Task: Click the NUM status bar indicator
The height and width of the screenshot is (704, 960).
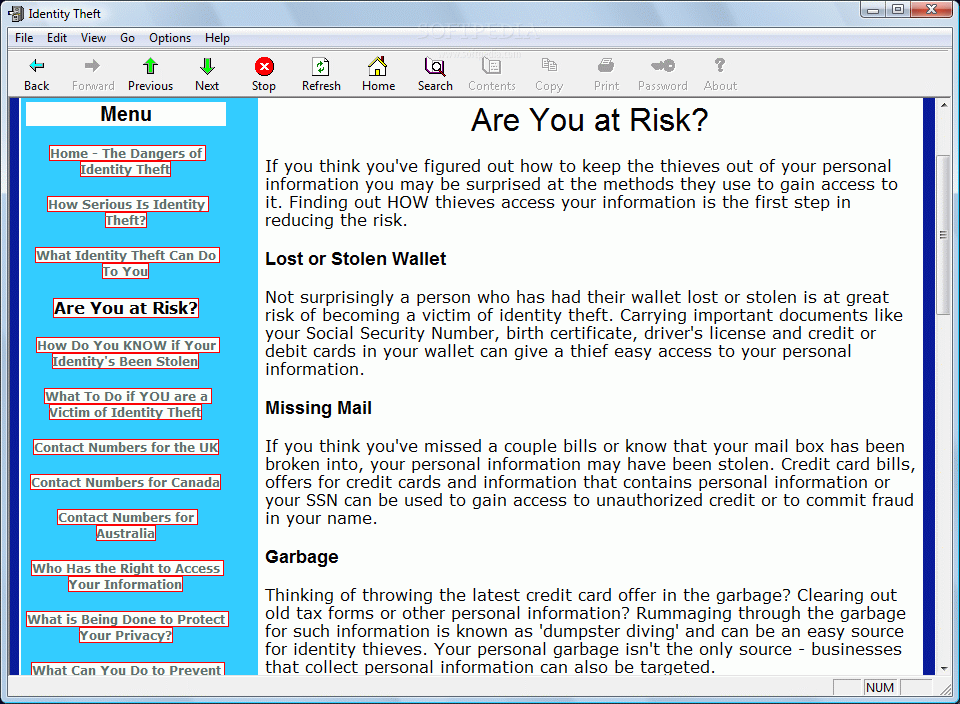Action: (880, 687)
